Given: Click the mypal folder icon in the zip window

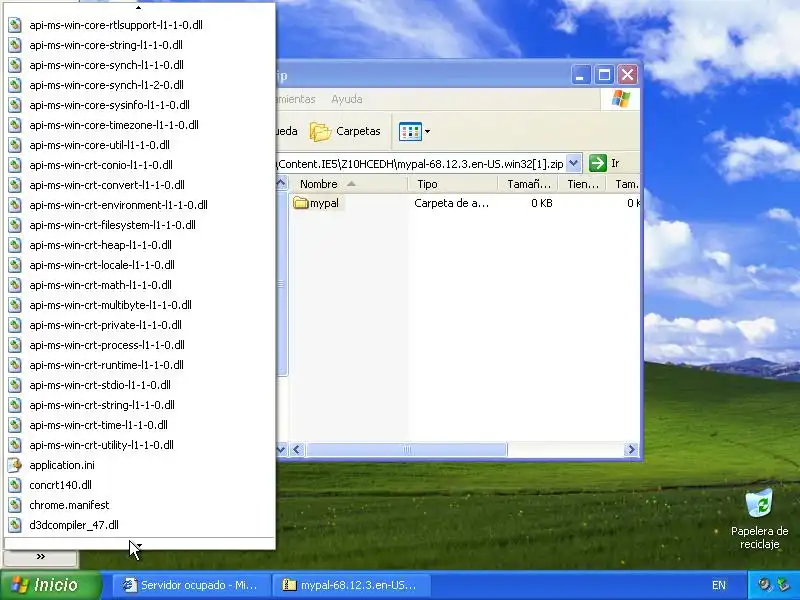Looking at the screenshot, I should click(x=301, y=203).
